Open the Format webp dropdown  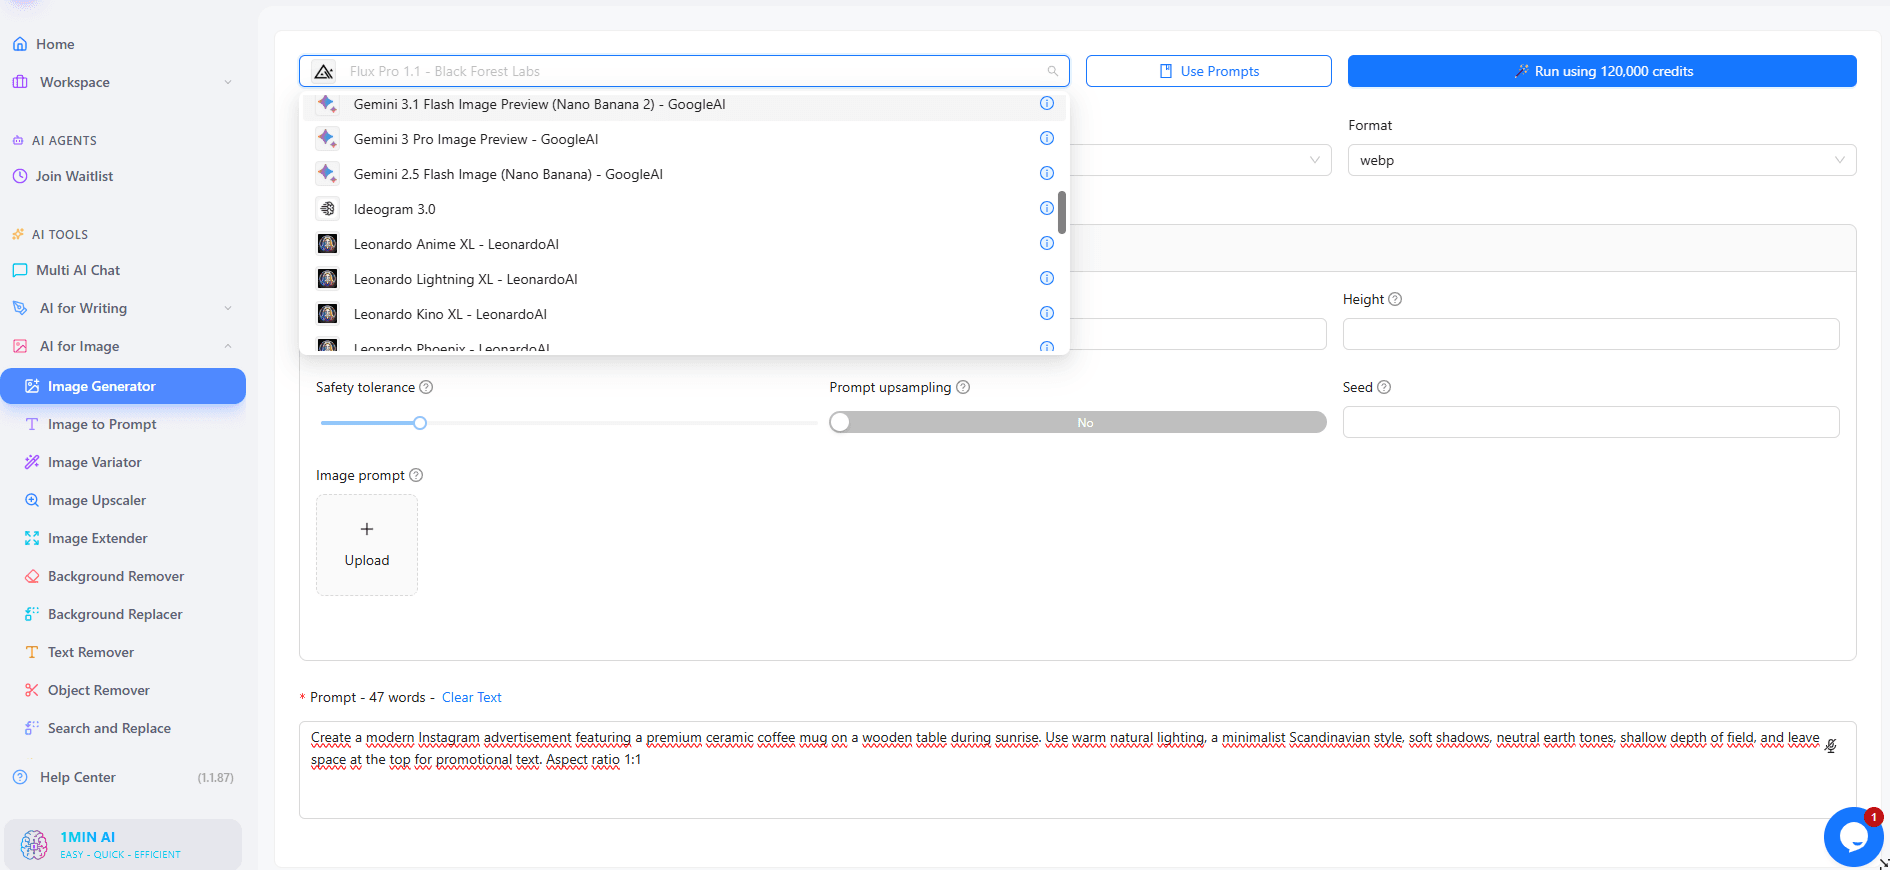(1602, 160)
